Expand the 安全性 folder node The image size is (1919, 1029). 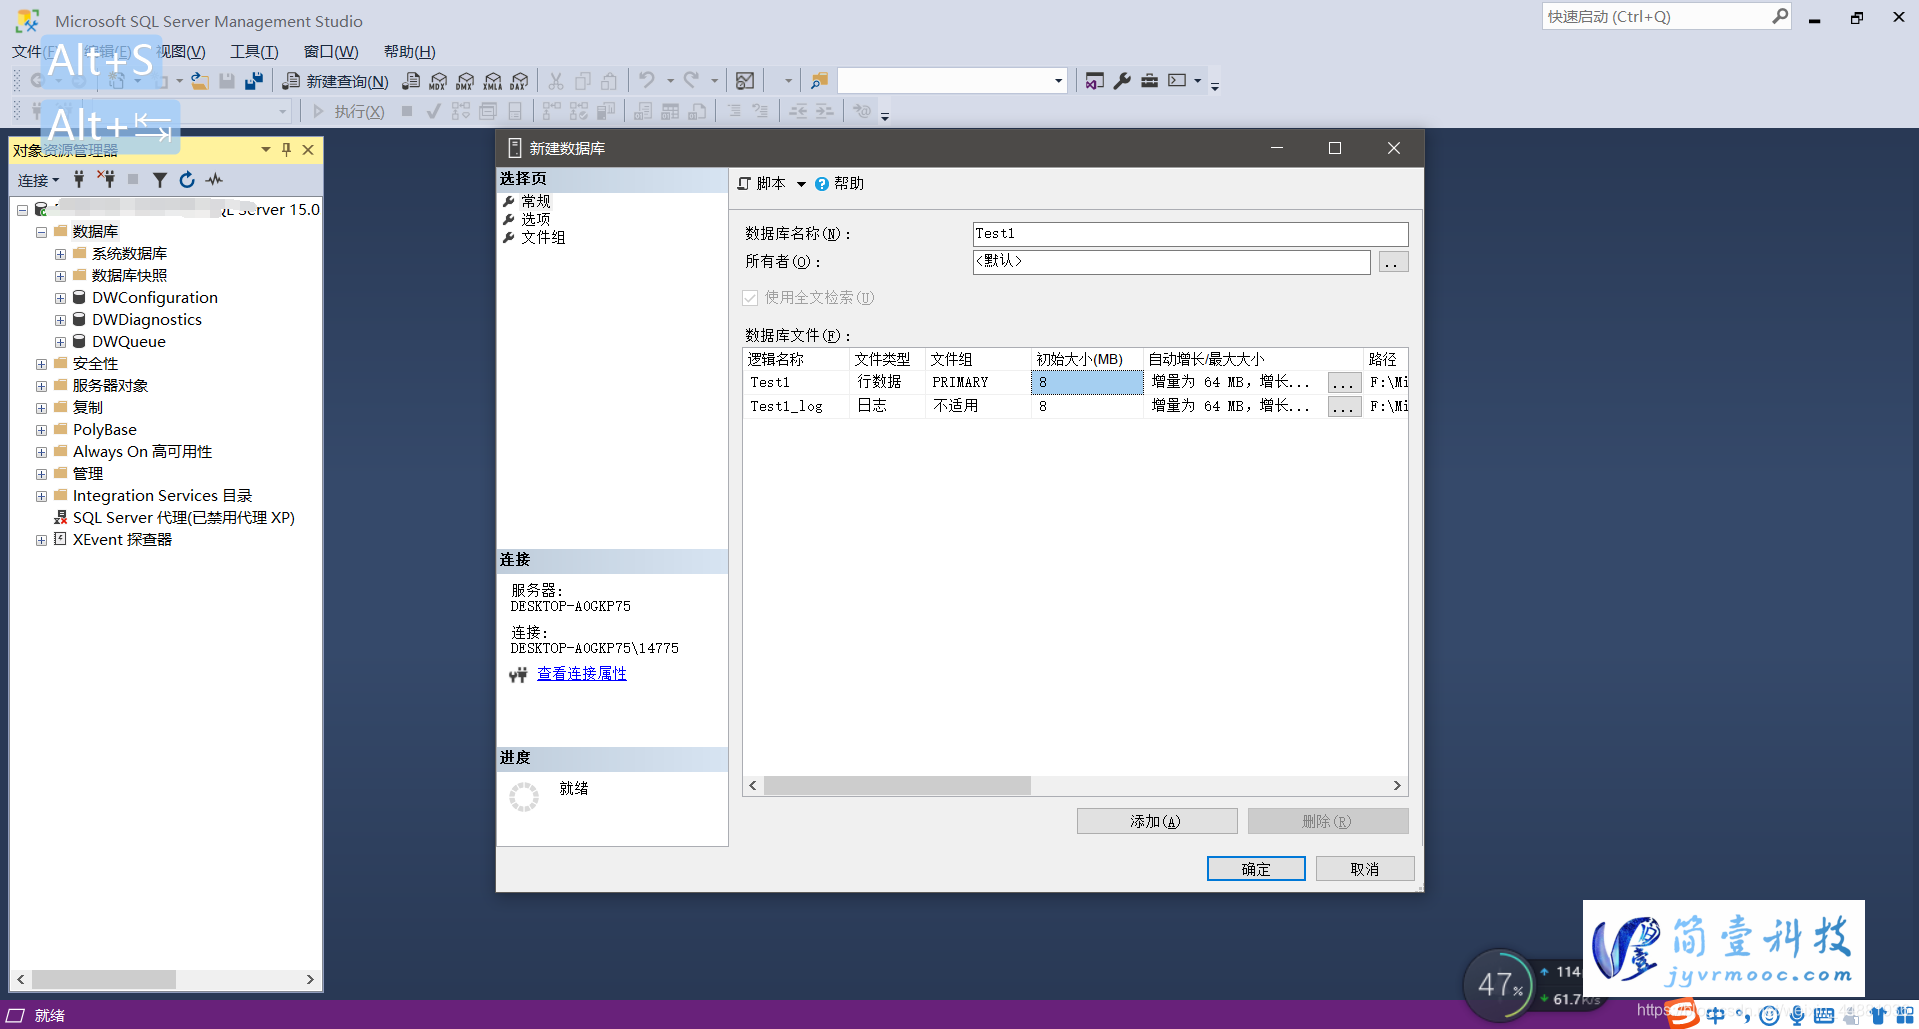point(41,364)
